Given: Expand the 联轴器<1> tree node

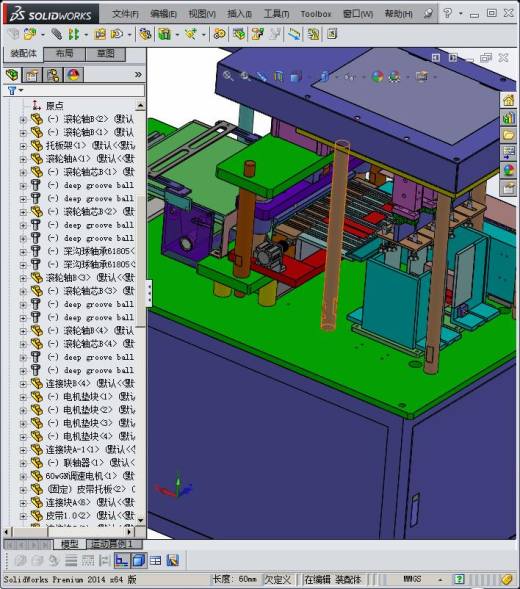Looking at the screenshot, I should point(23,463).
